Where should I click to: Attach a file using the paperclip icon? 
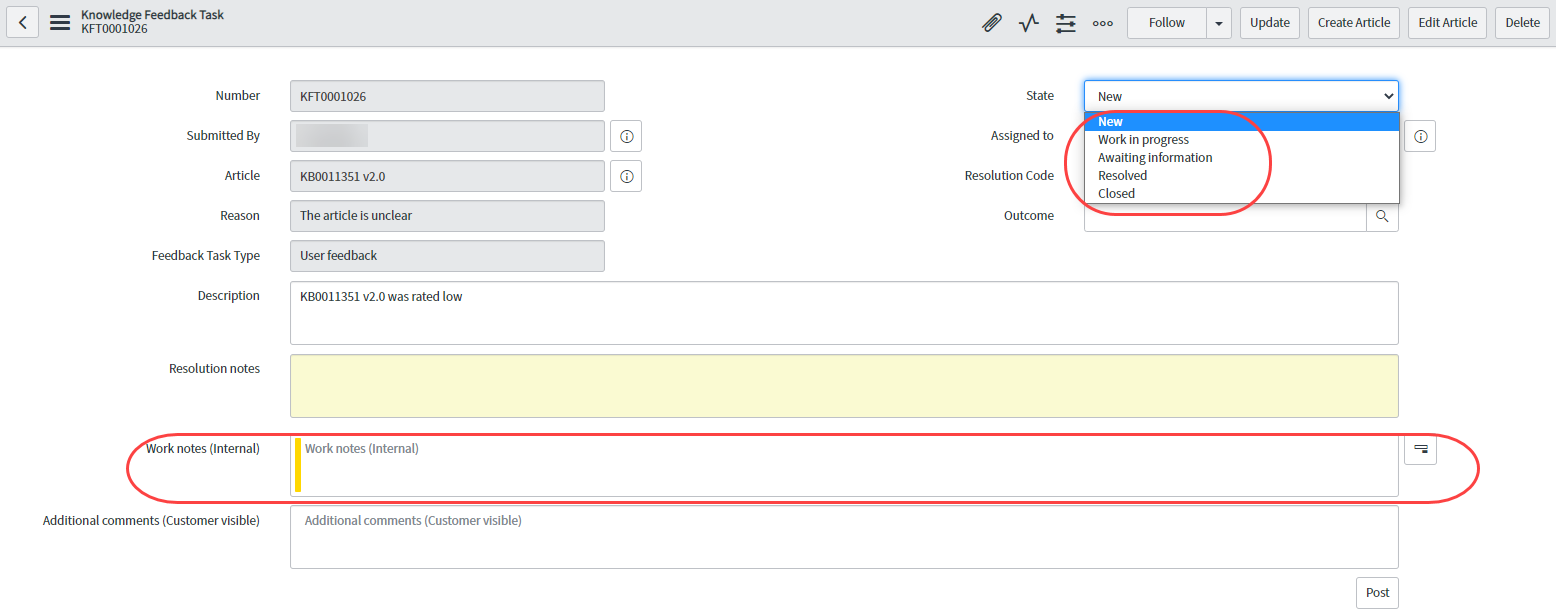pos(992,22)
